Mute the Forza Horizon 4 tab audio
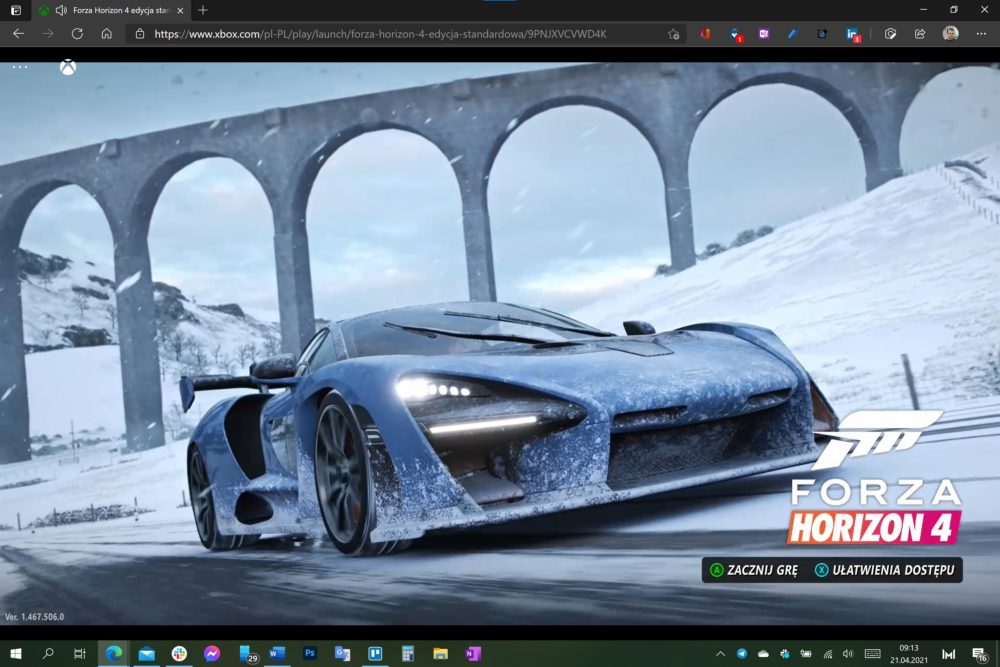Image resolution: width=1000 pixels, height=667 pixels. 61,10
